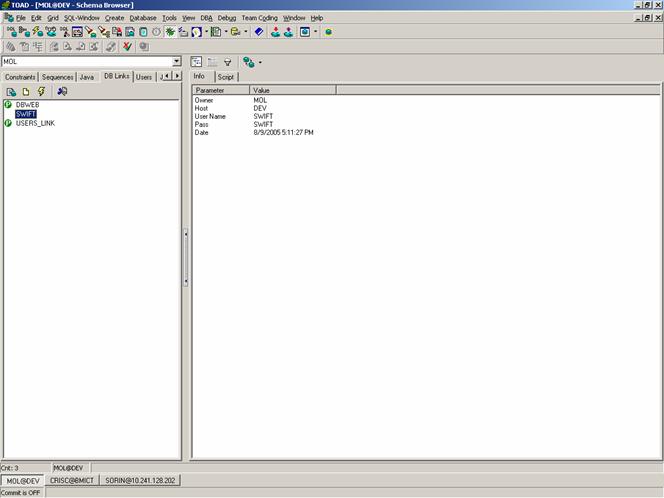
Task: Expand dropdown arrow next to the green connection icon
Action: pyautogui.click(x=260, y=62)
